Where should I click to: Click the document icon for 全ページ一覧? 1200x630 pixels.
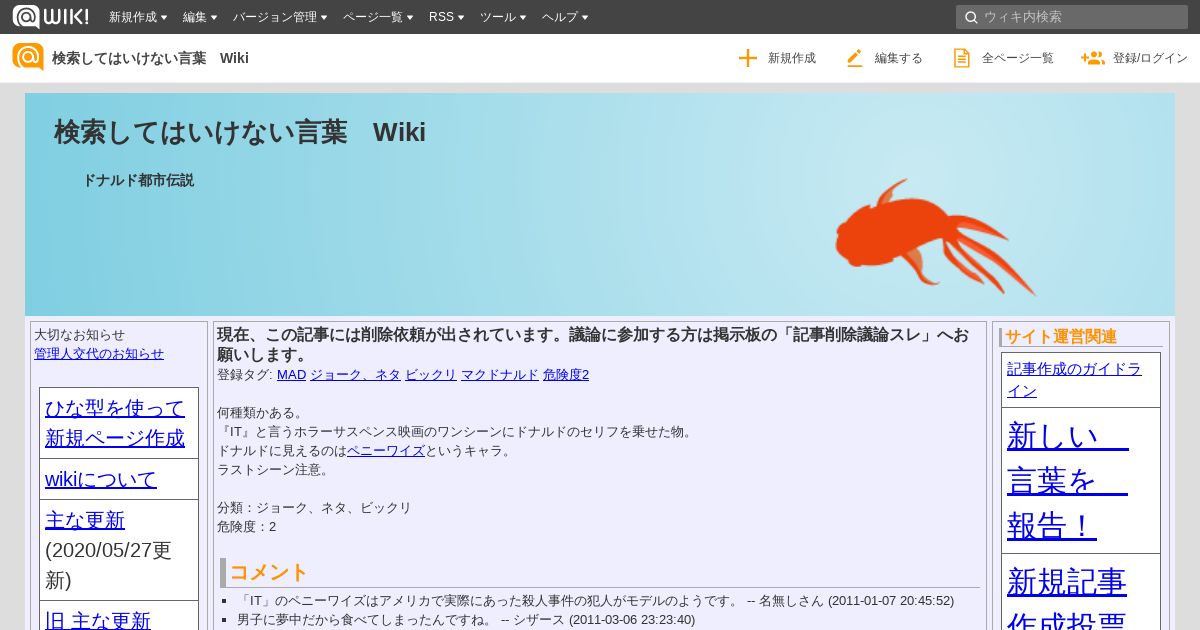click(961, 58)
